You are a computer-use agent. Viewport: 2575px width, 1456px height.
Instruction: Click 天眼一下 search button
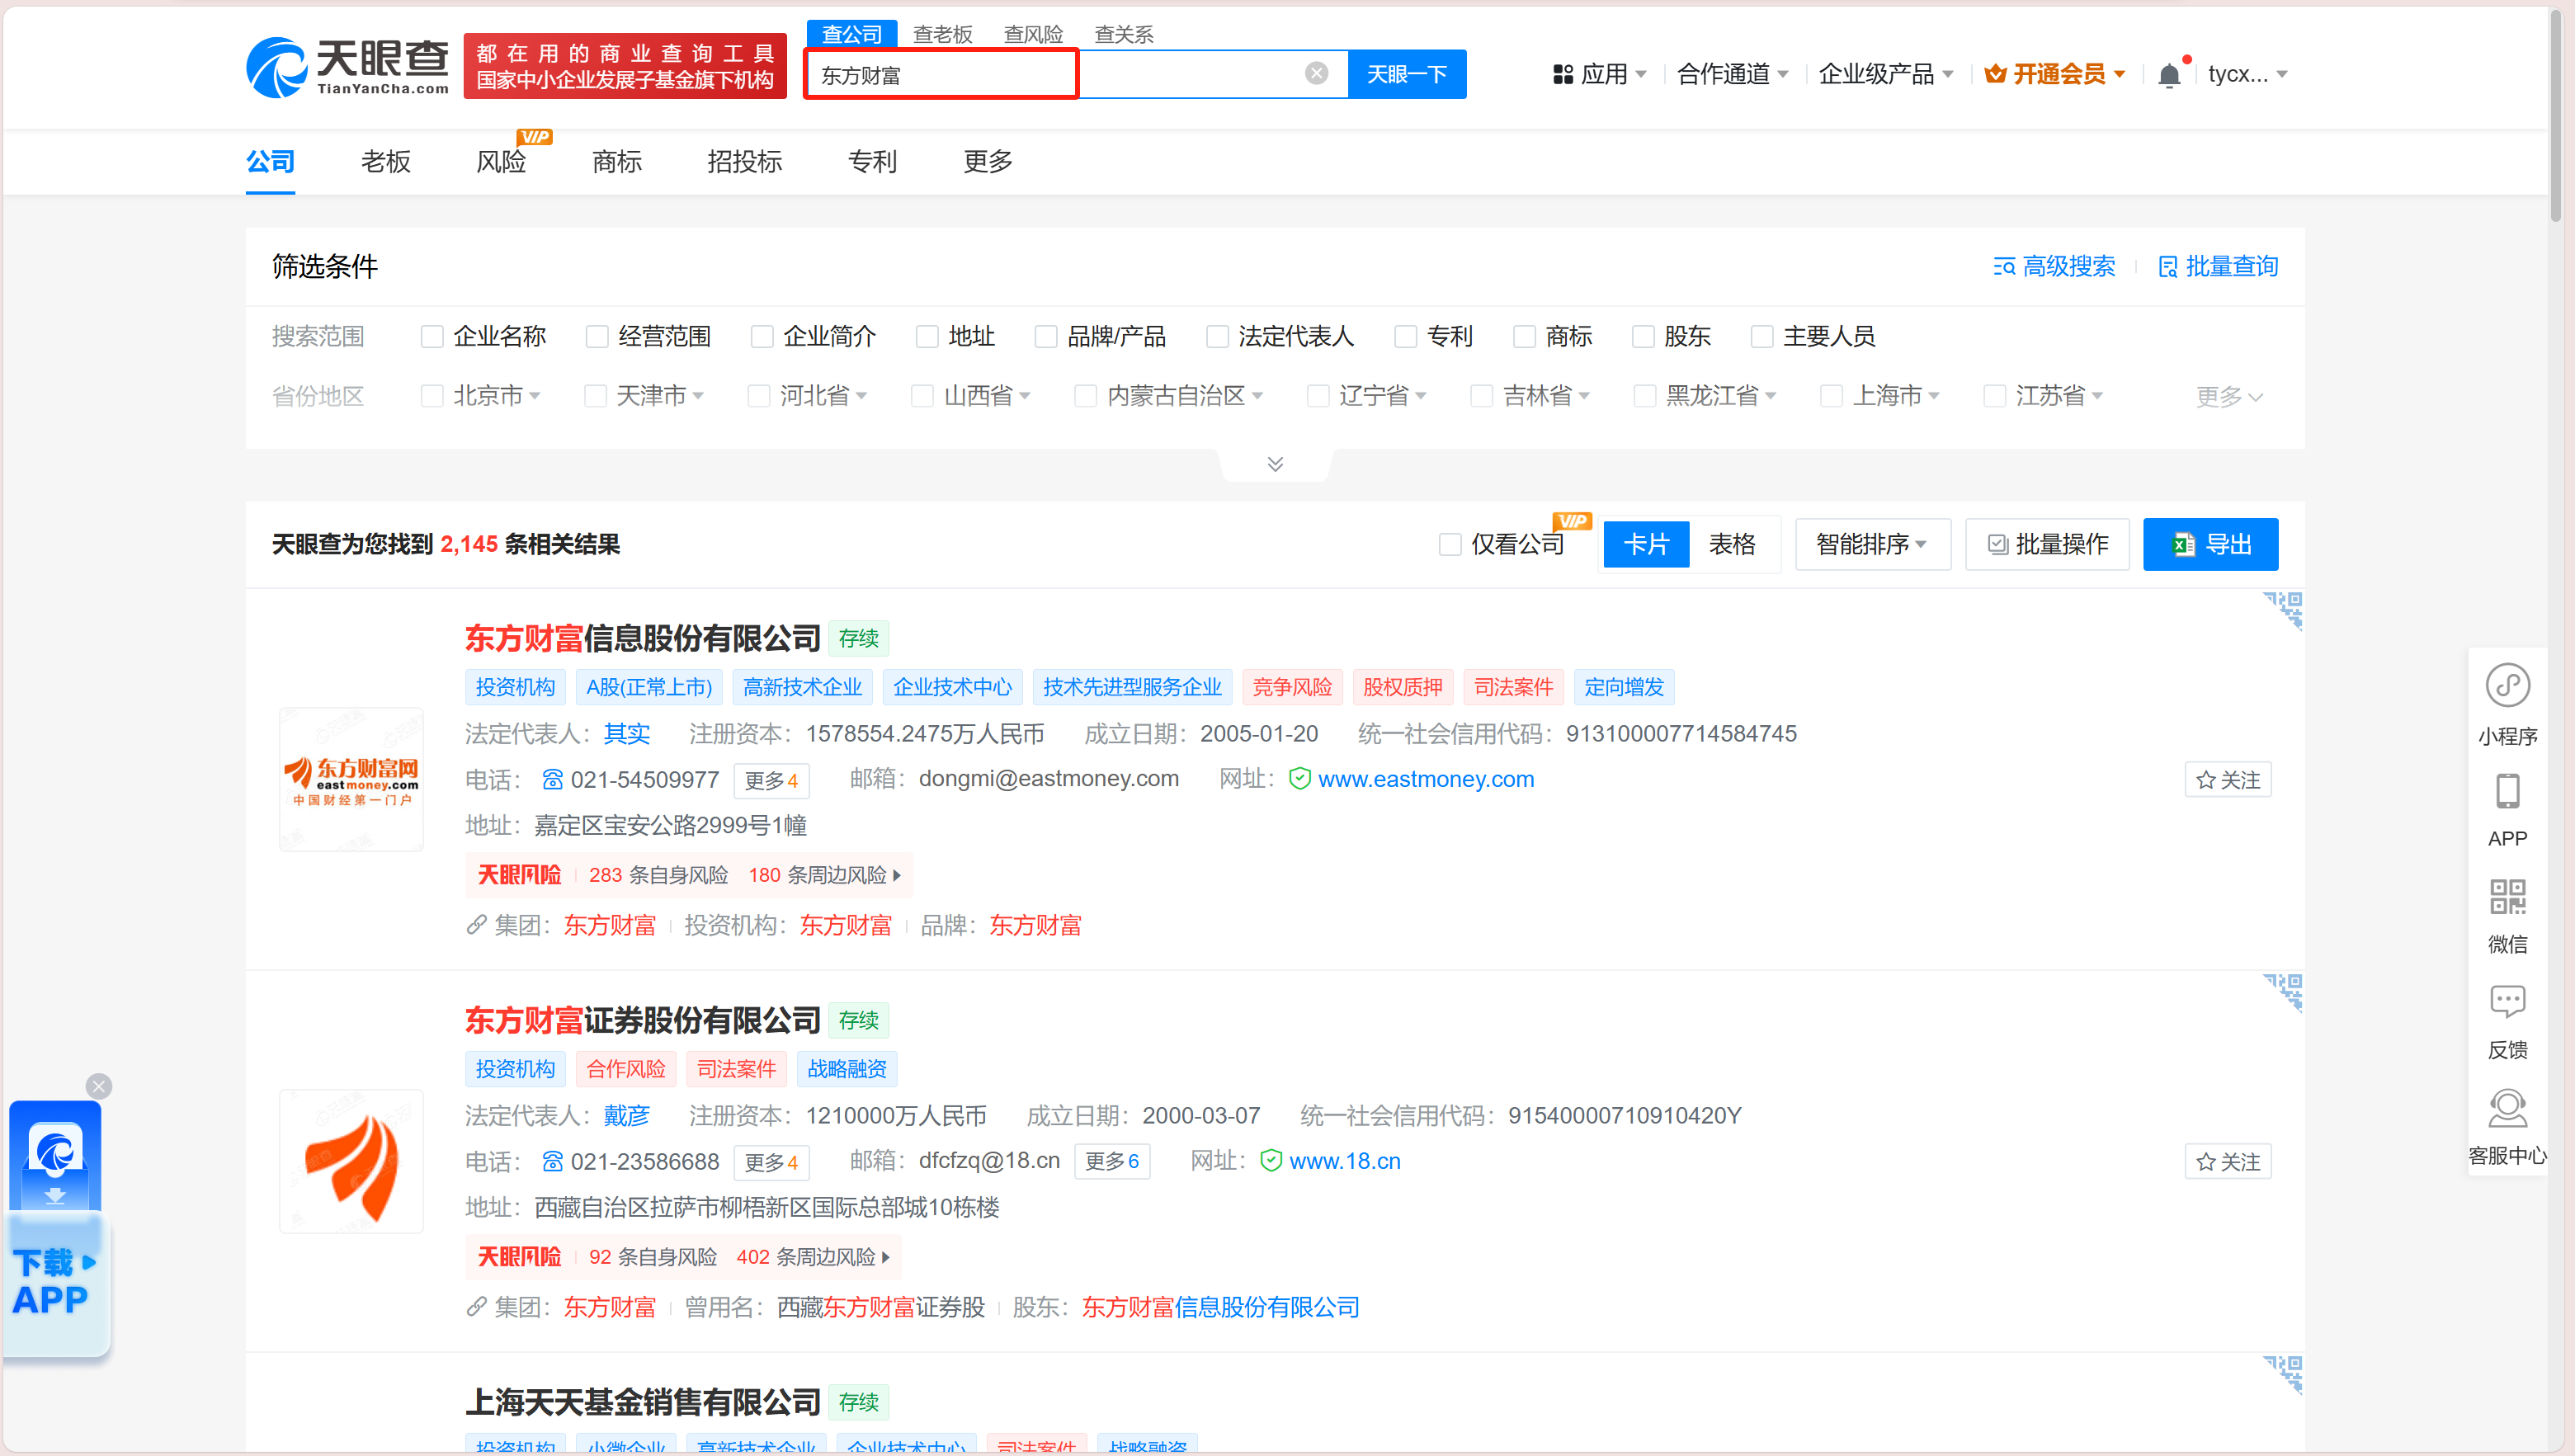click(x=1406, y=74)
